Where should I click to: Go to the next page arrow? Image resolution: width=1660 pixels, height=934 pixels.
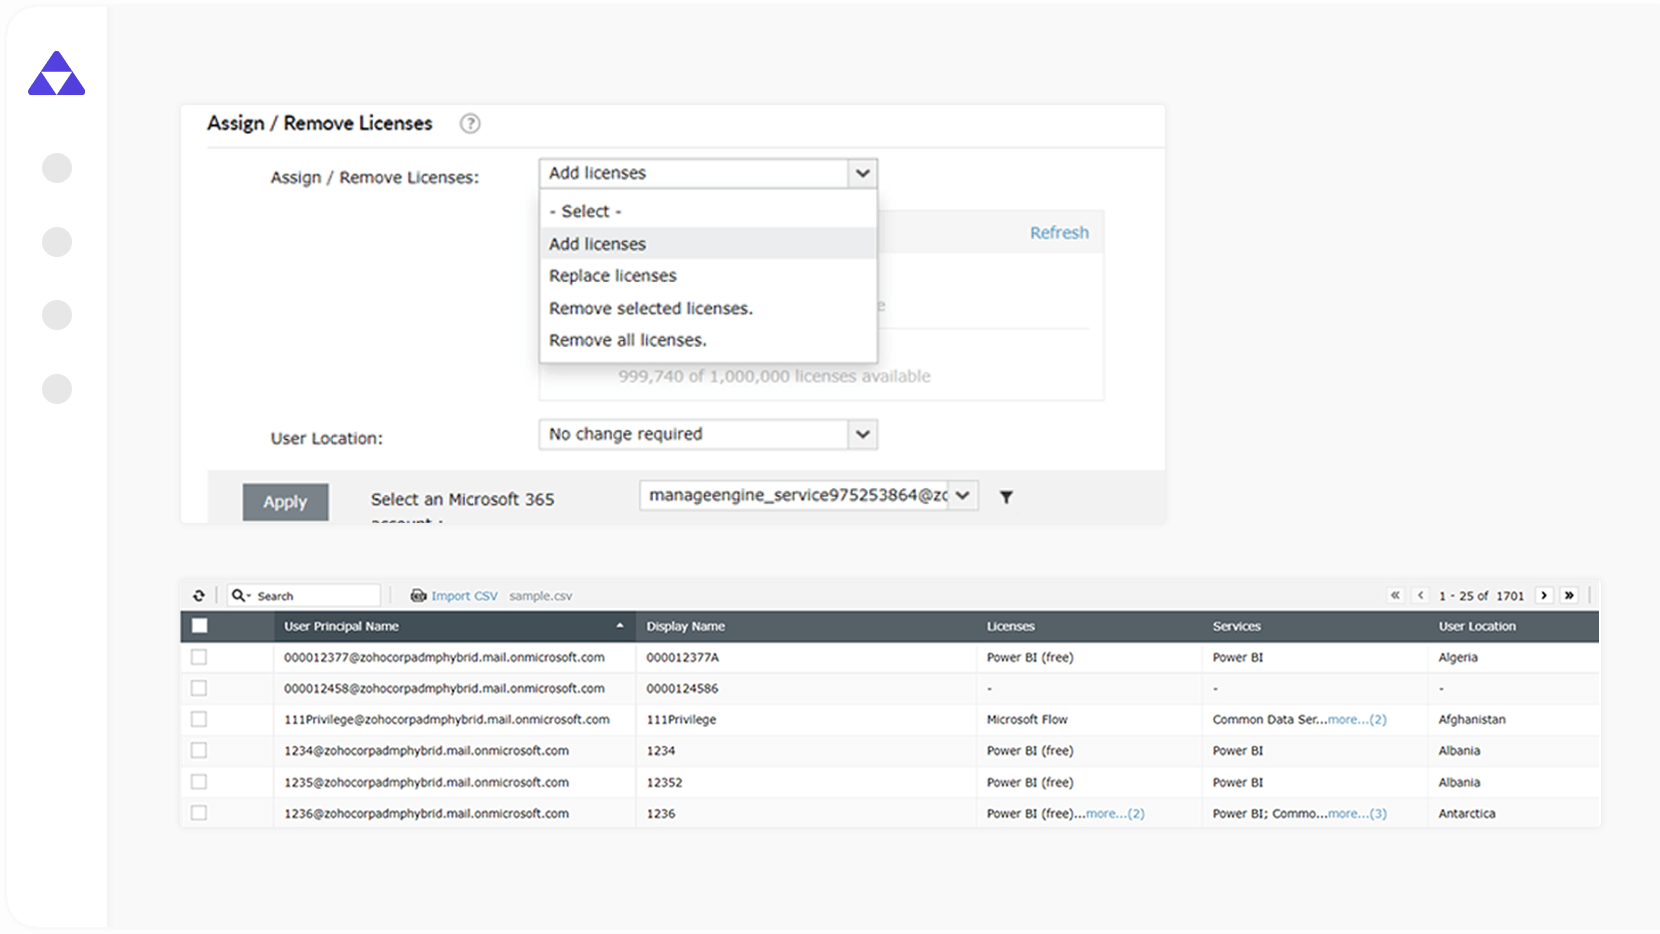1544,596
